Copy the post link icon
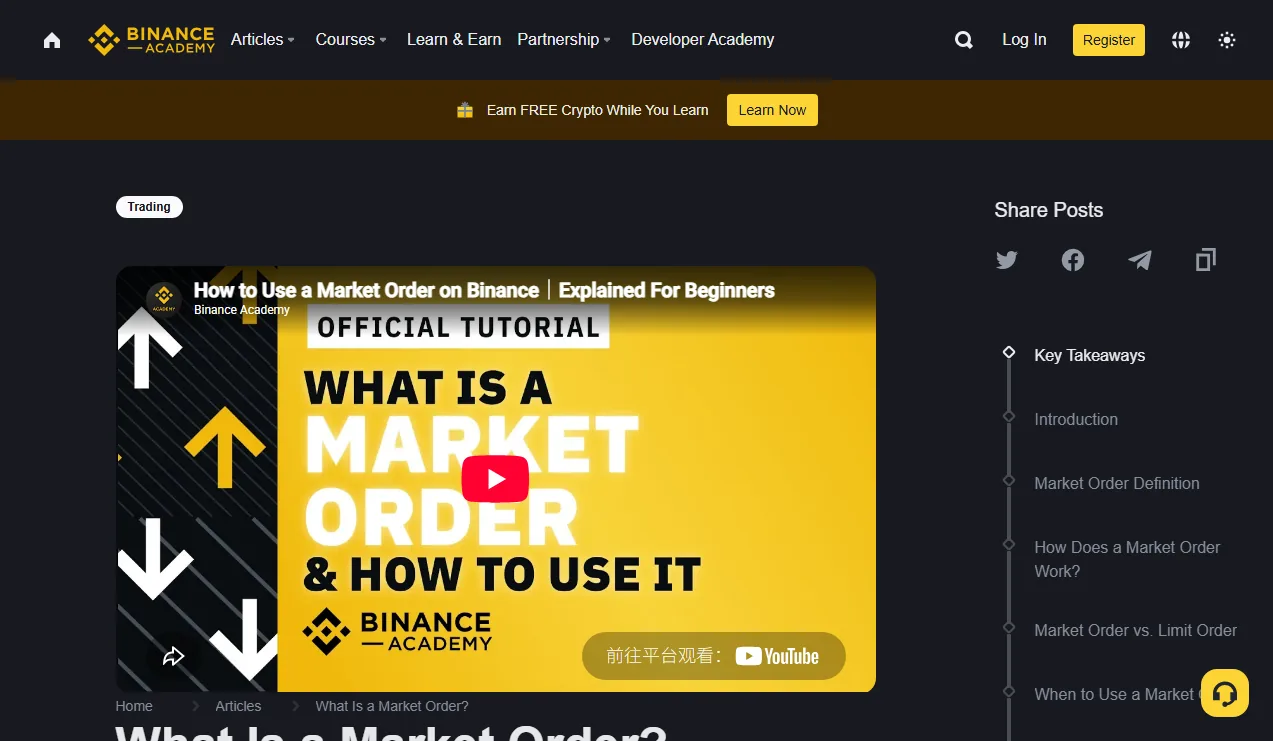The width and height of the screenshot is (1273, 741). pos(1206,260)
